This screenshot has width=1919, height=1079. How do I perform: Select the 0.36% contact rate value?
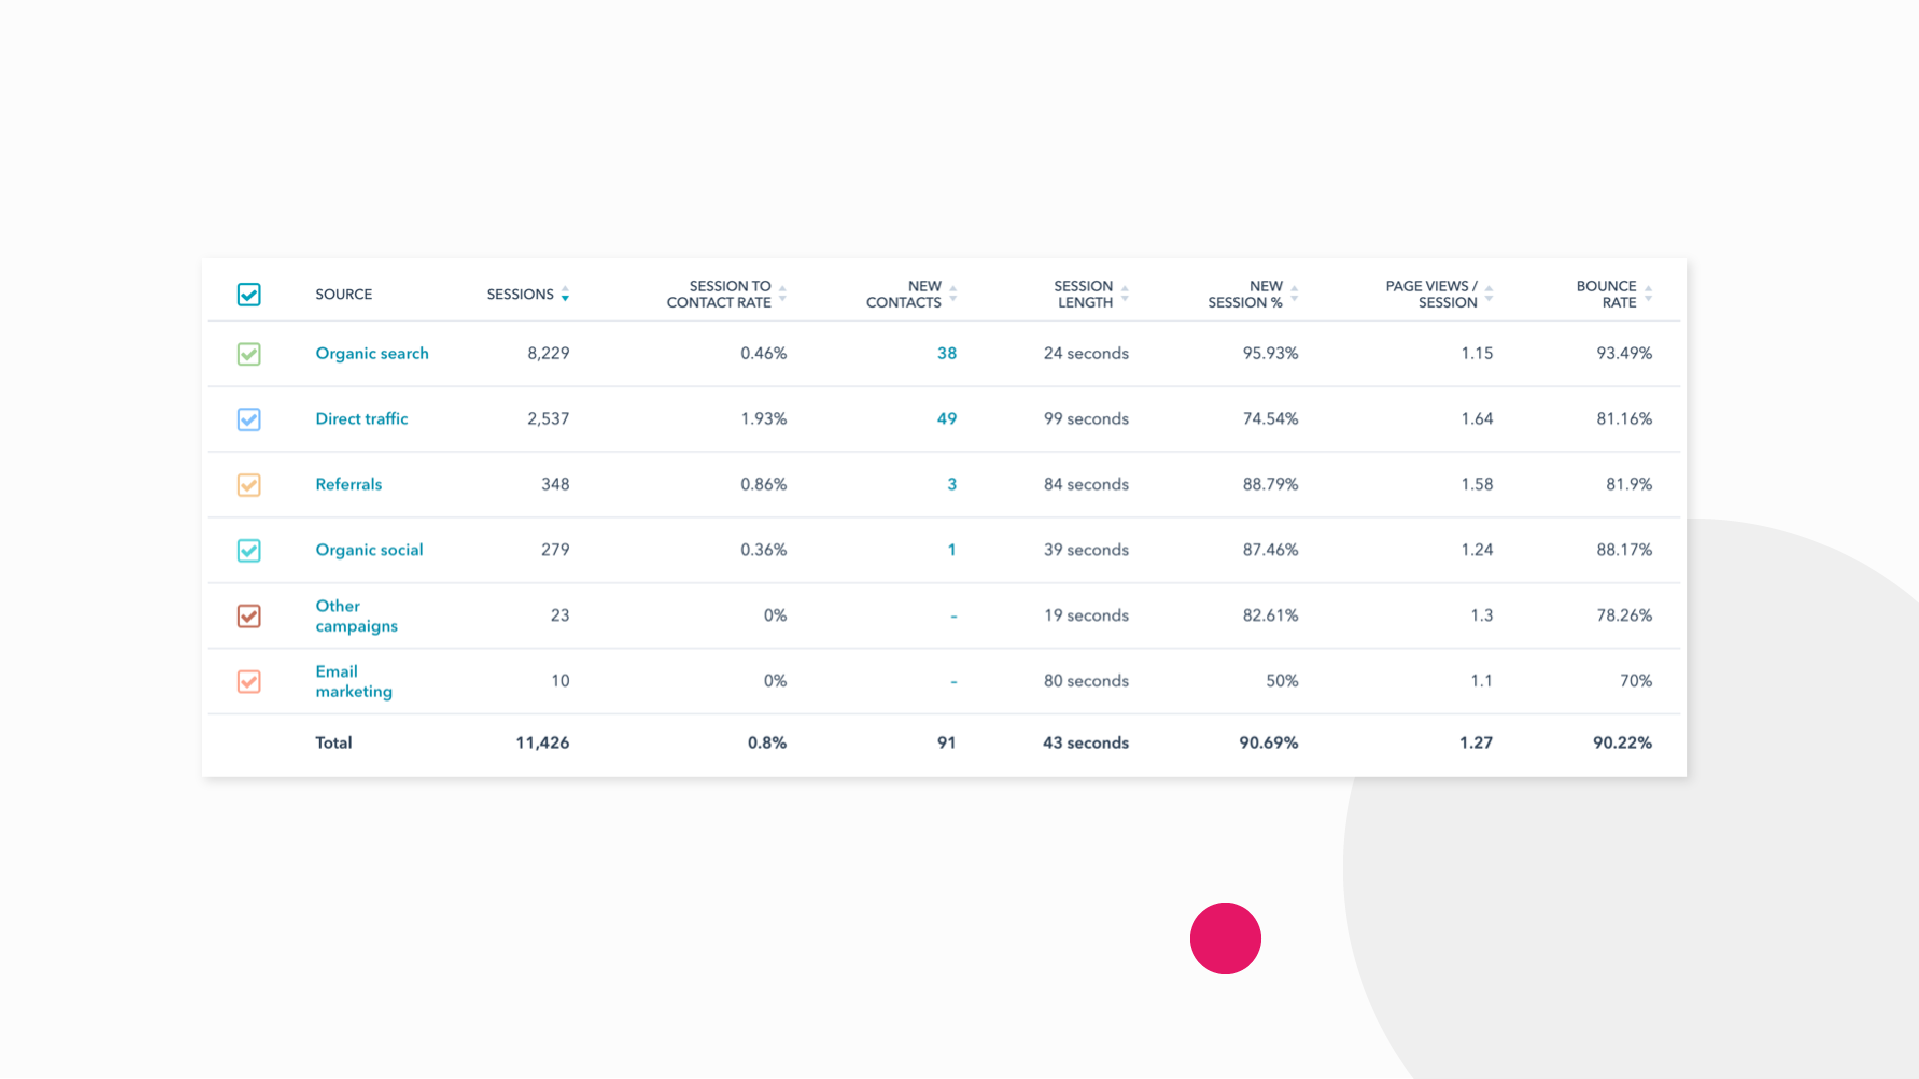[x=764, y=550]
